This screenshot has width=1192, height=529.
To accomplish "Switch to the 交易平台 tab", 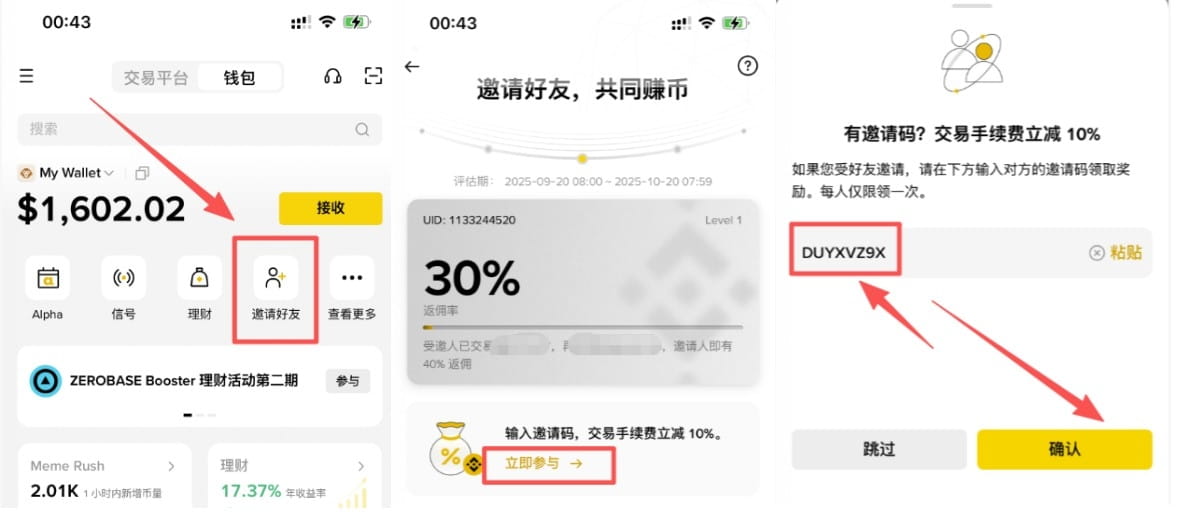I will [x=156, y=78].
